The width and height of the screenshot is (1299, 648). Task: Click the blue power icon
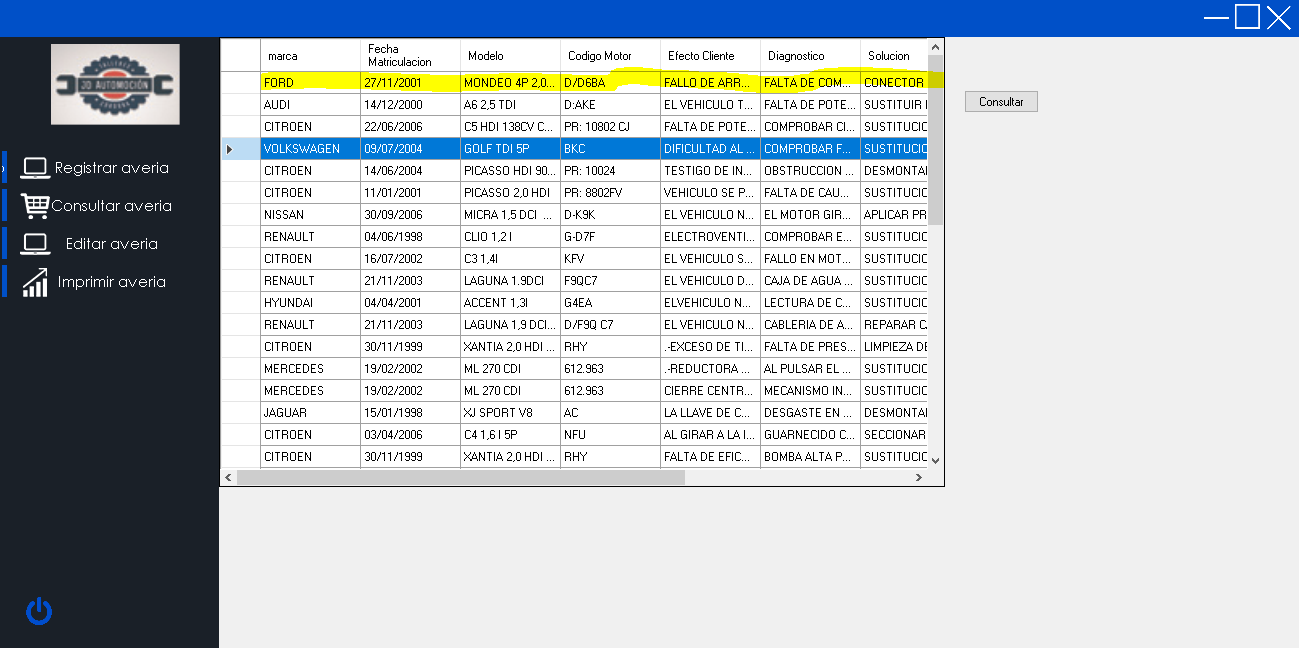pos(39,611)
